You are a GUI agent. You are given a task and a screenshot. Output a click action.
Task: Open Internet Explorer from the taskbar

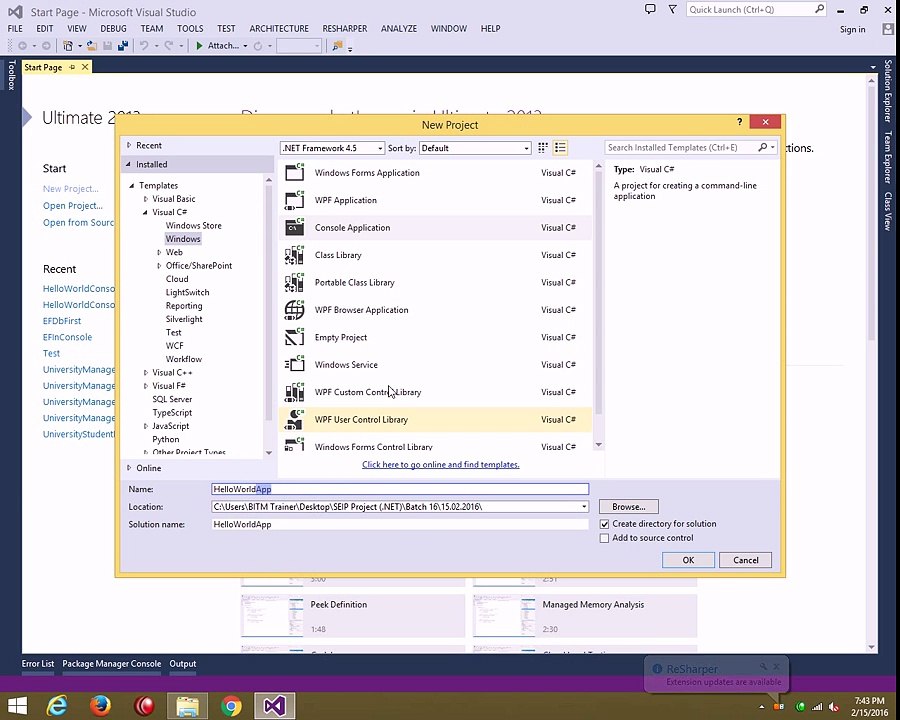coord(56,706)
